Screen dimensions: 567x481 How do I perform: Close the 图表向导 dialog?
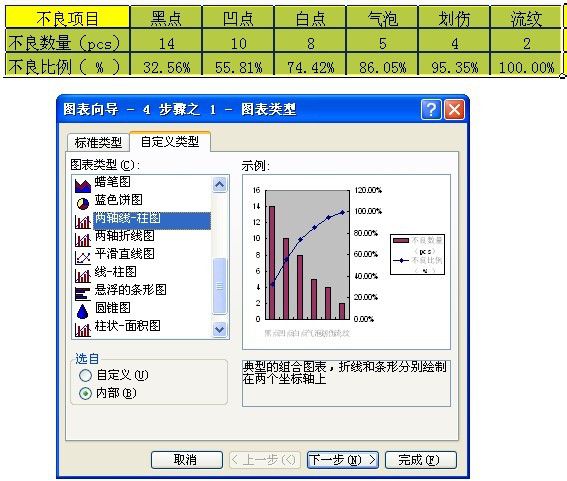point(454,109)
